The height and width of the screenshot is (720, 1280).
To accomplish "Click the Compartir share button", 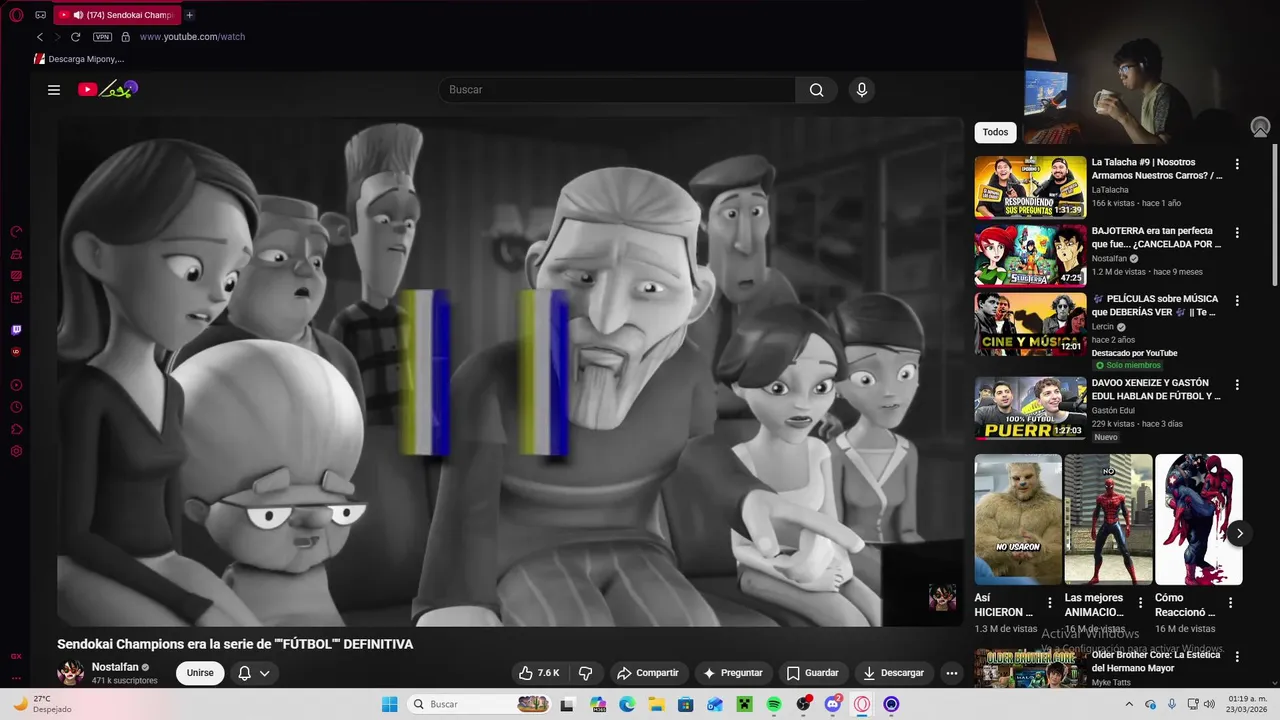I will (x=648, y=673).
